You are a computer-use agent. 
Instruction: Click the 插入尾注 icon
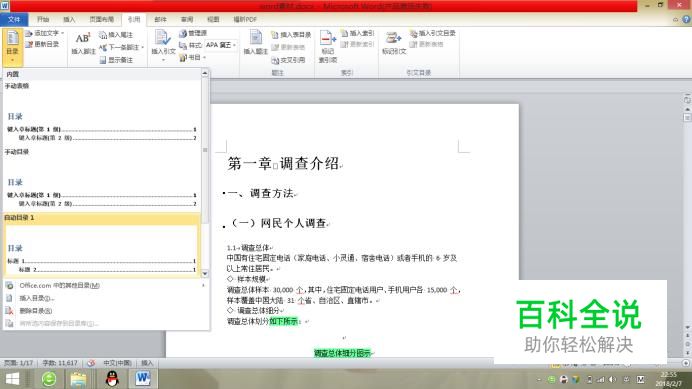(x=103, y=35)
